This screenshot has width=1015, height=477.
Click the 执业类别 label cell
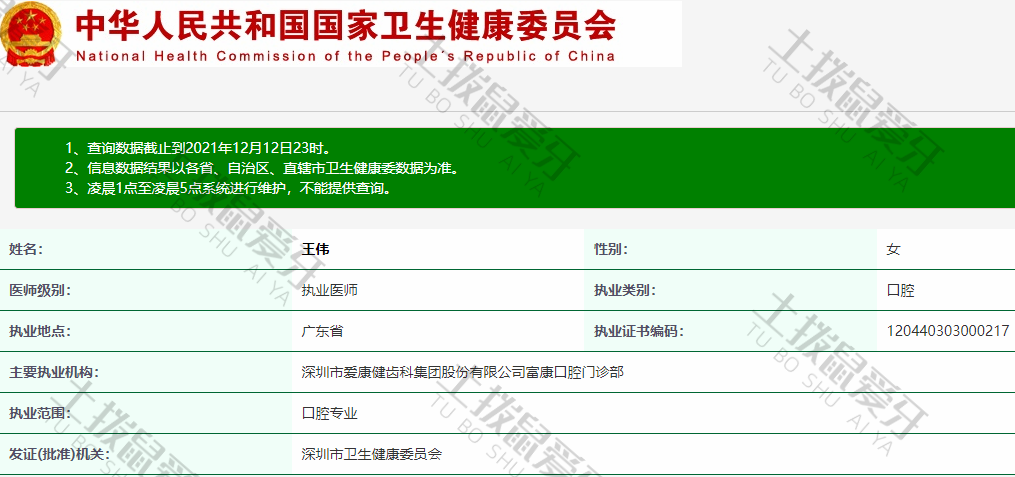point(730,290)
